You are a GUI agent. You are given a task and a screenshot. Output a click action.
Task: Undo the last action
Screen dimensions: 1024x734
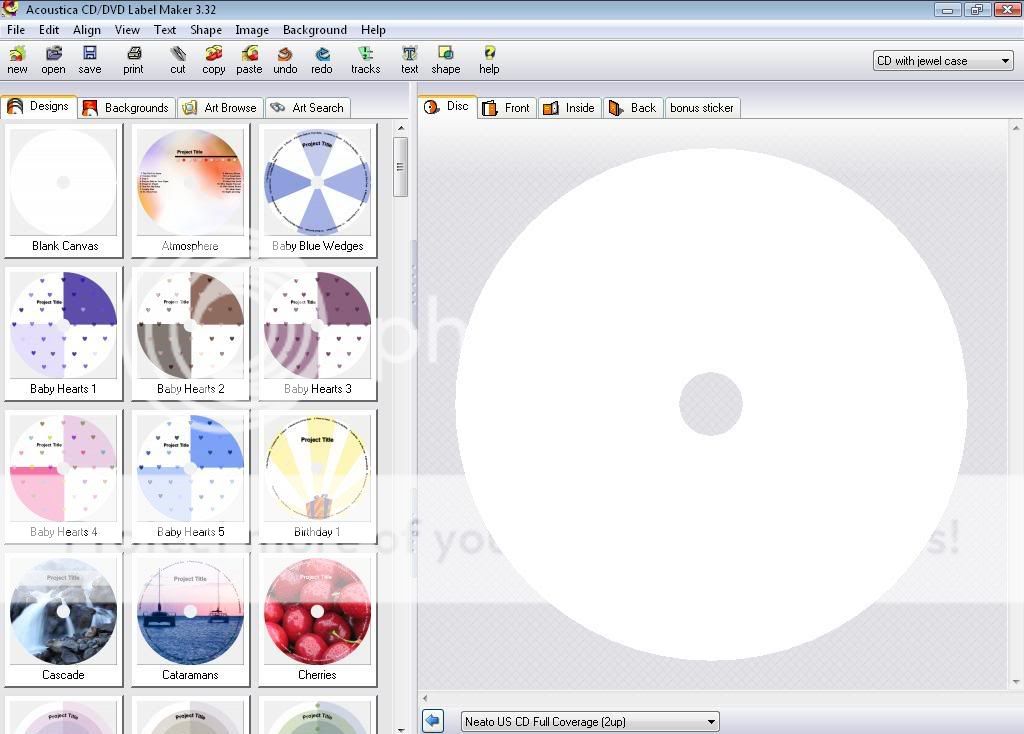[x=285, y=60]
